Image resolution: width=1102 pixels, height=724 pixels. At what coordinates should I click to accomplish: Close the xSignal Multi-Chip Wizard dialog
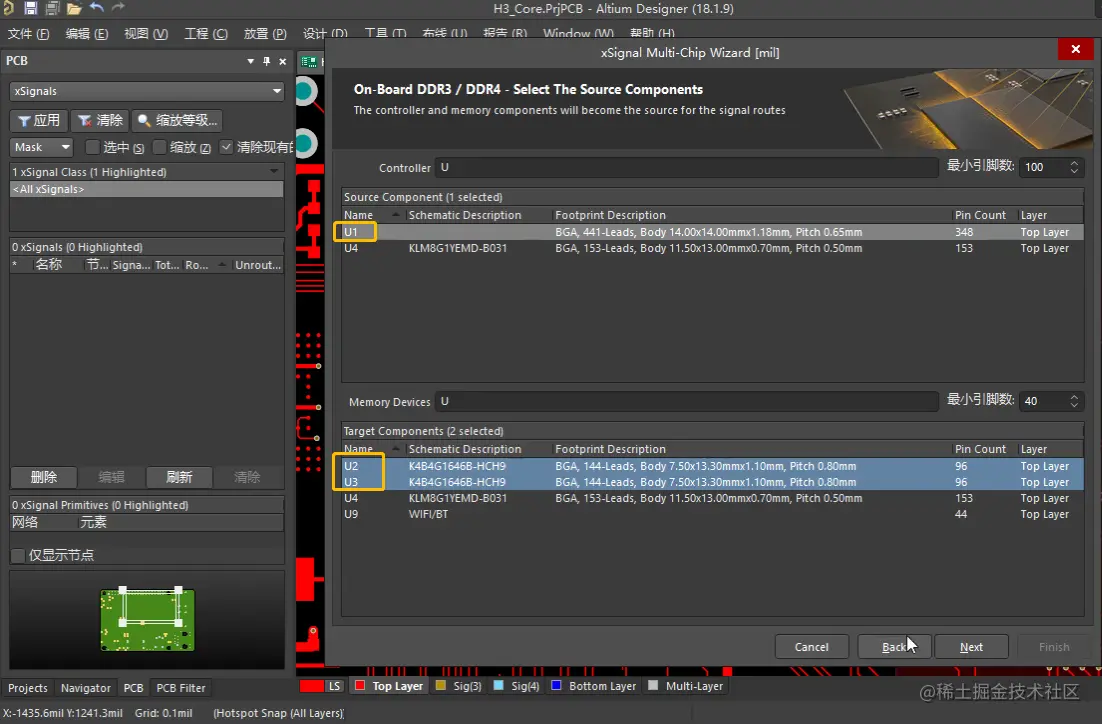click(x=1075, y=49)
